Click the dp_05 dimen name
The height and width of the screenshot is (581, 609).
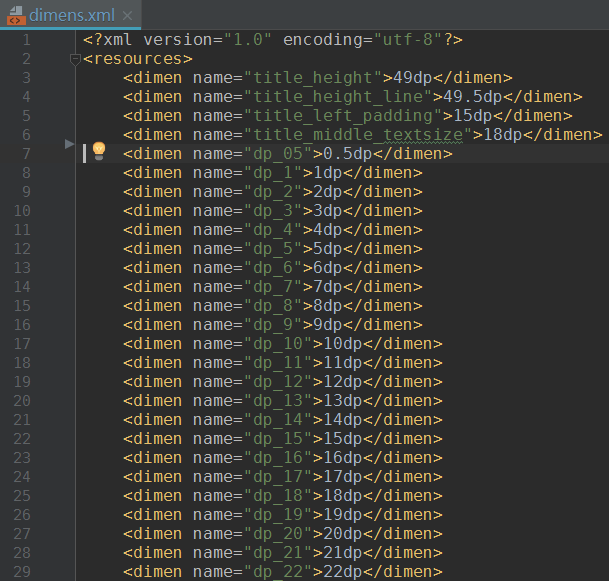(278, 154)
